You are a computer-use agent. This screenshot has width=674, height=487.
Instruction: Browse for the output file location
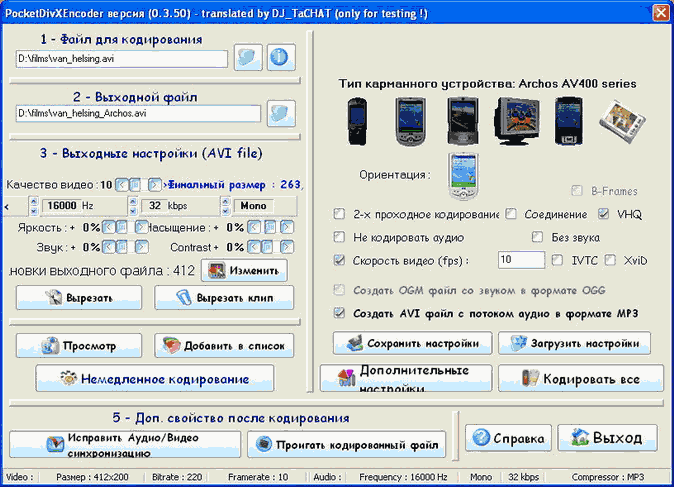281,113
